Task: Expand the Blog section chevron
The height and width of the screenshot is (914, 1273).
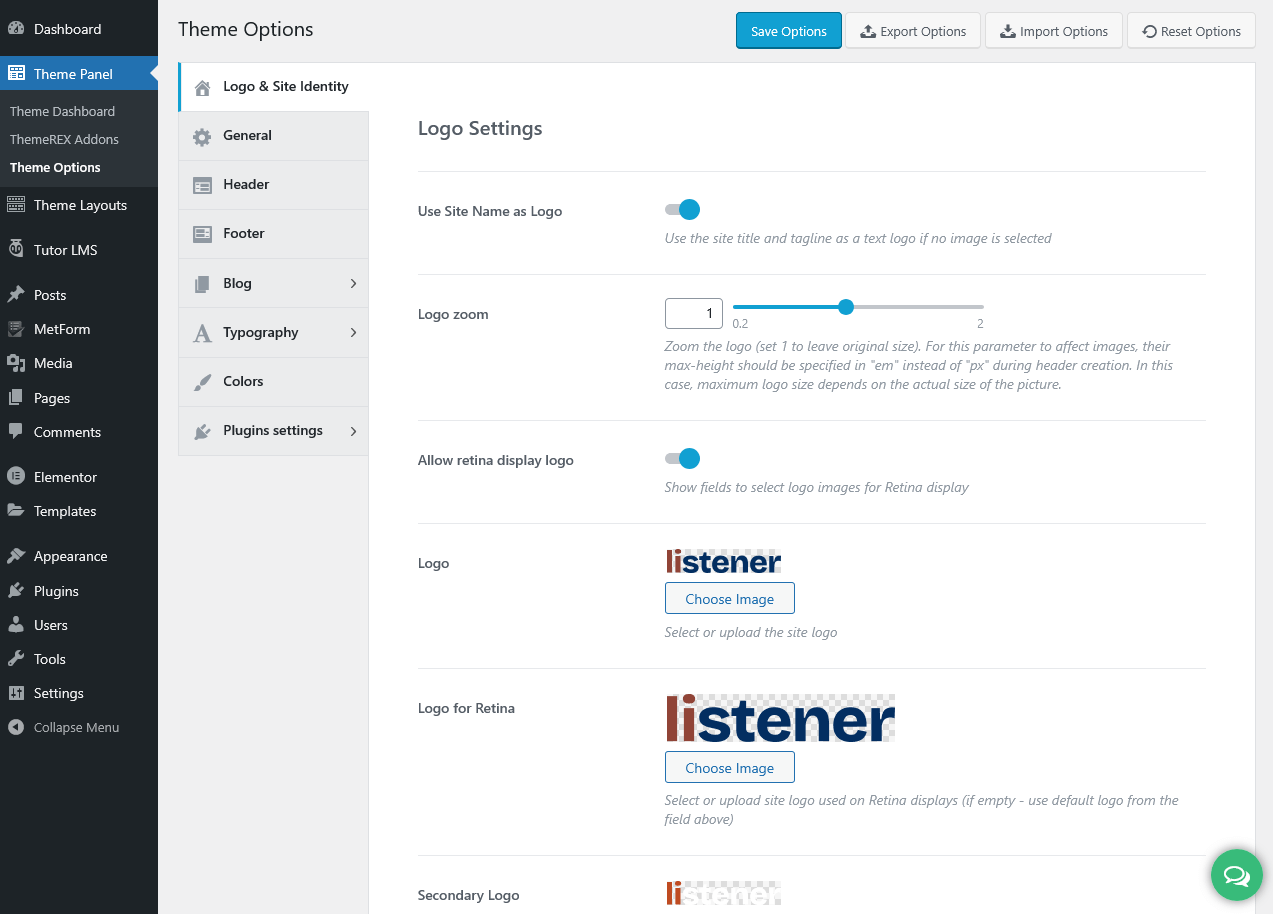Action: pyautogui.click(x=353, y=284)
